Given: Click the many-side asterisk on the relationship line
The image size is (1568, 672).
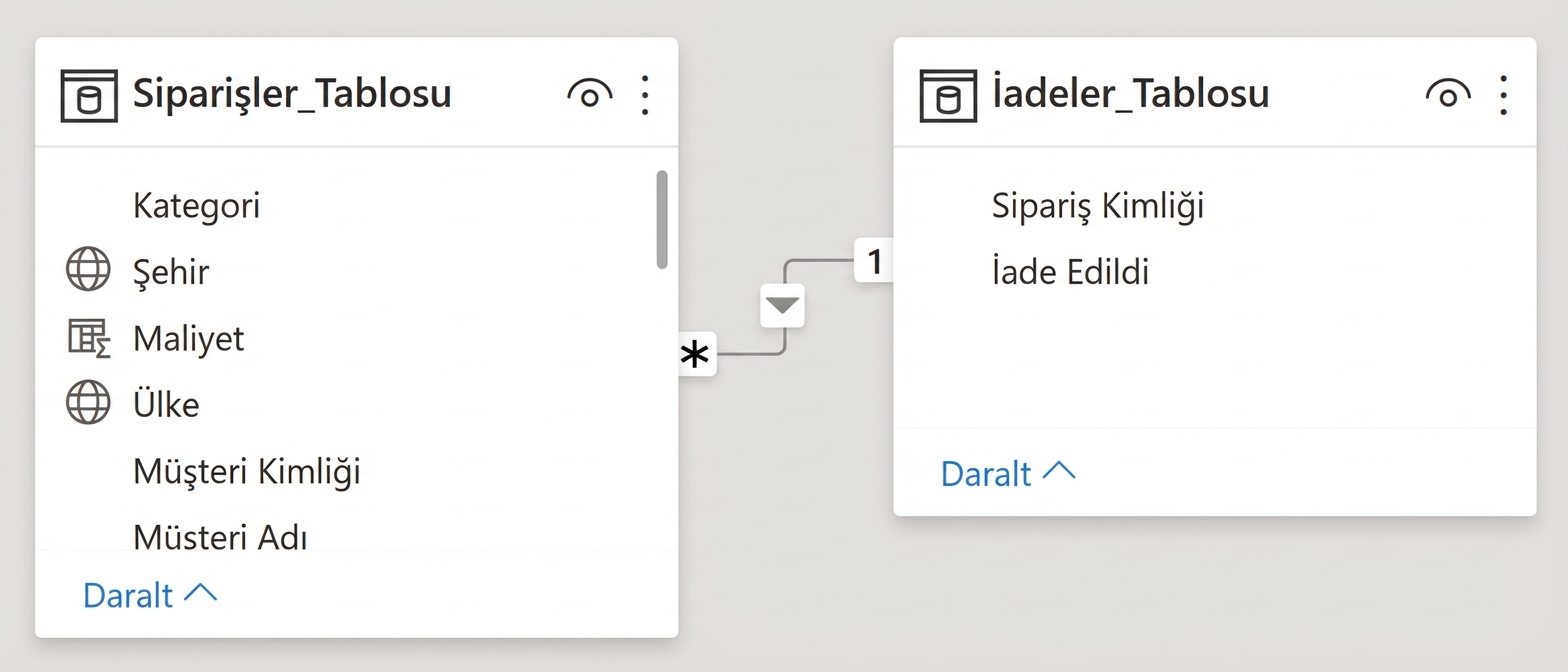Looking at the screenshot, I should tap(696, 353).
